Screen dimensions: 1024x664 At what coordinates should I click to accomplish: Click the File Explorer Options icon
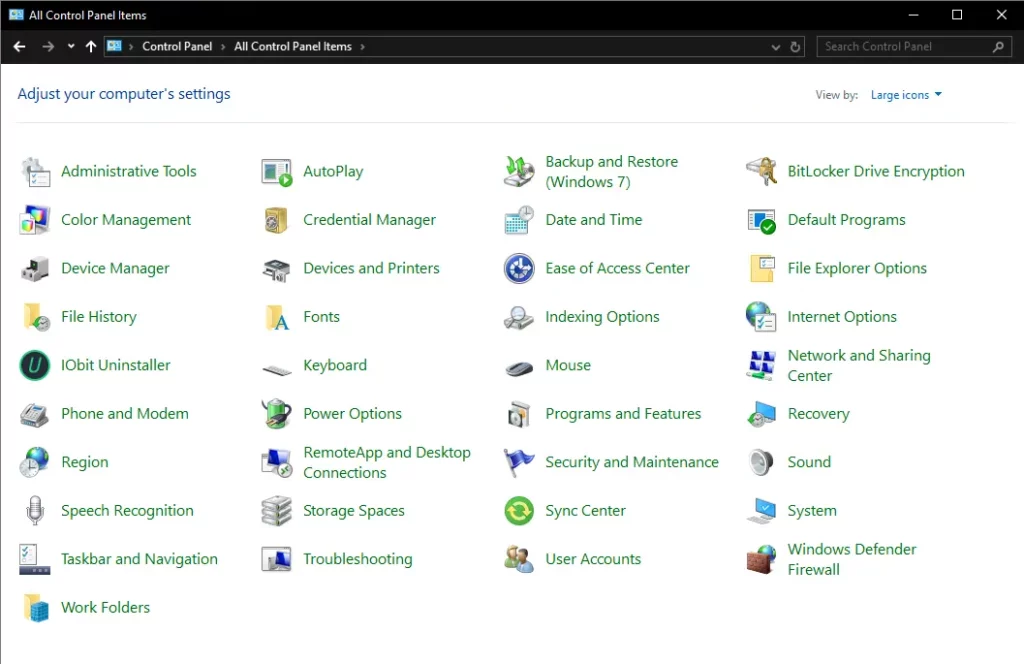point(761,268)
